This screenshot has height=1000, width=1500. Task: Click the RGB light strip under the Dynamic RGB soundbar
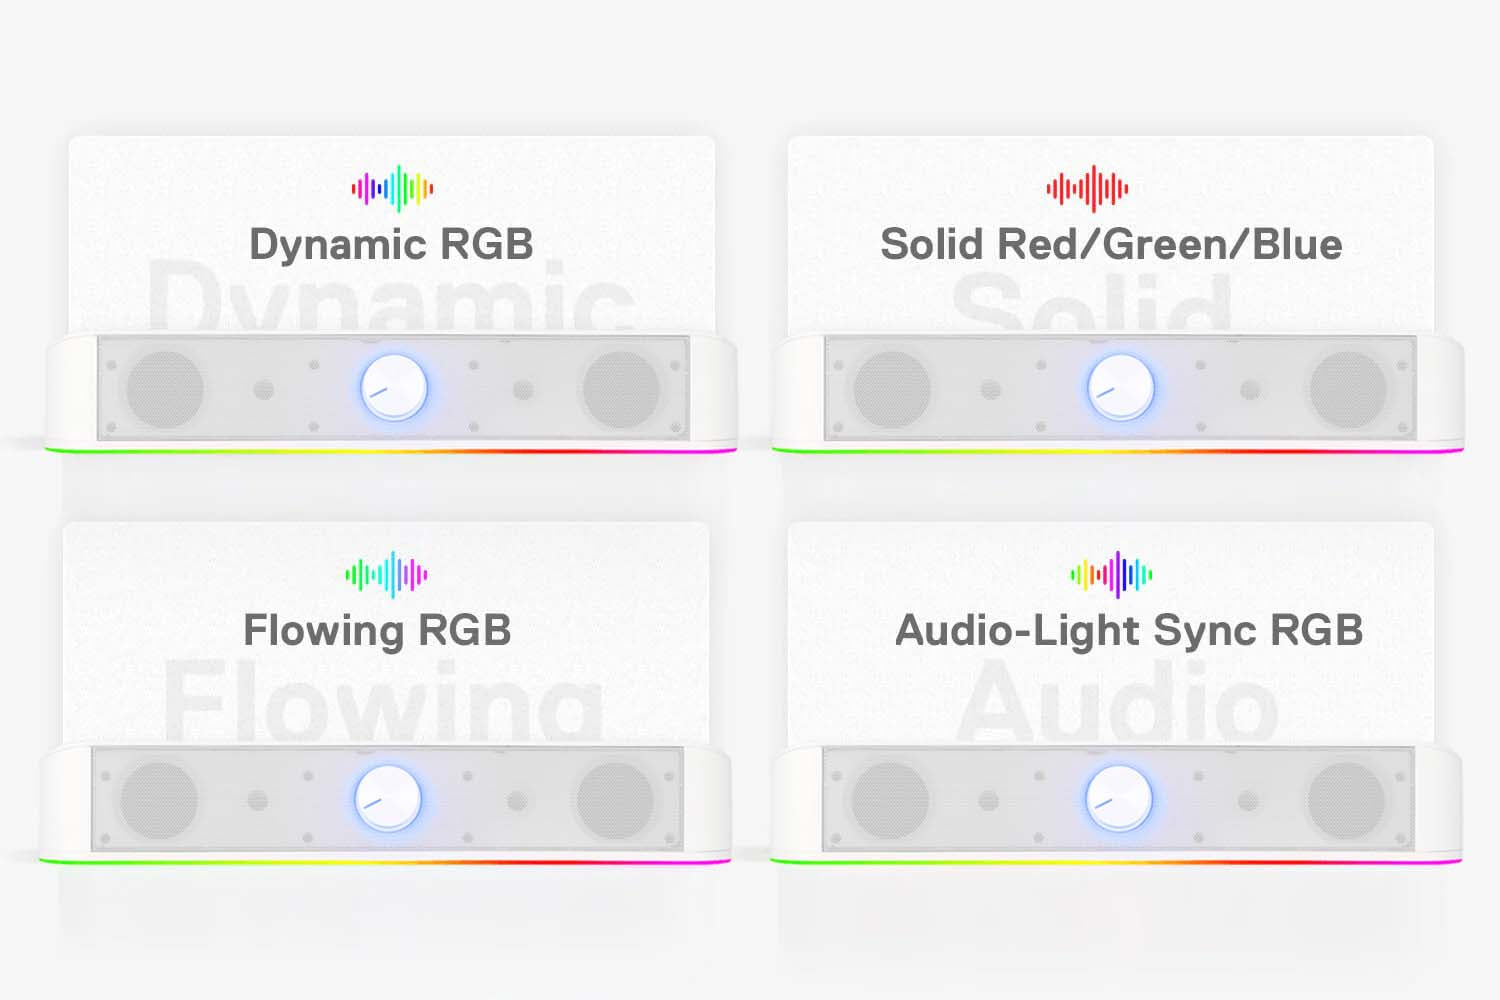[x=391, y=451]
